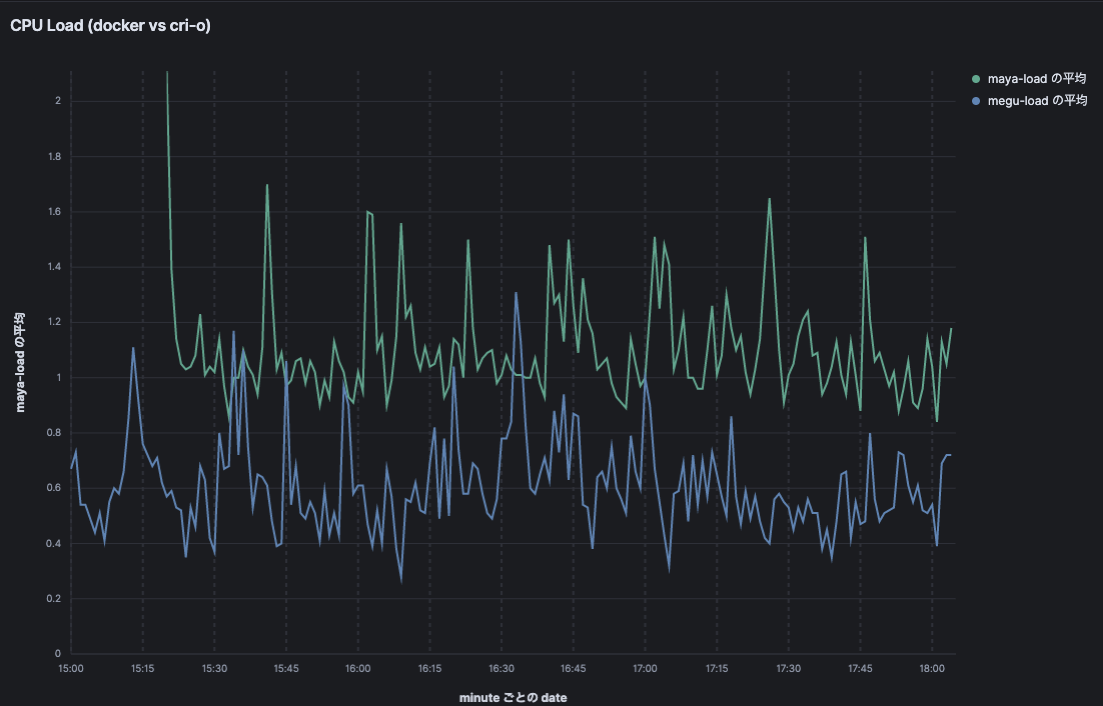Click the 17:00 x-axis tick label
1103x706 pixels.
coord(645,669)
